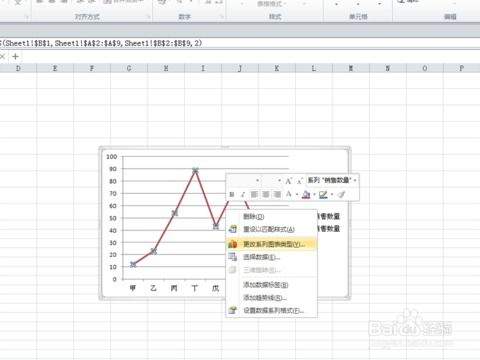
Task: Click the 编辑 ribbon group label
Action: [x=450, y=17]
